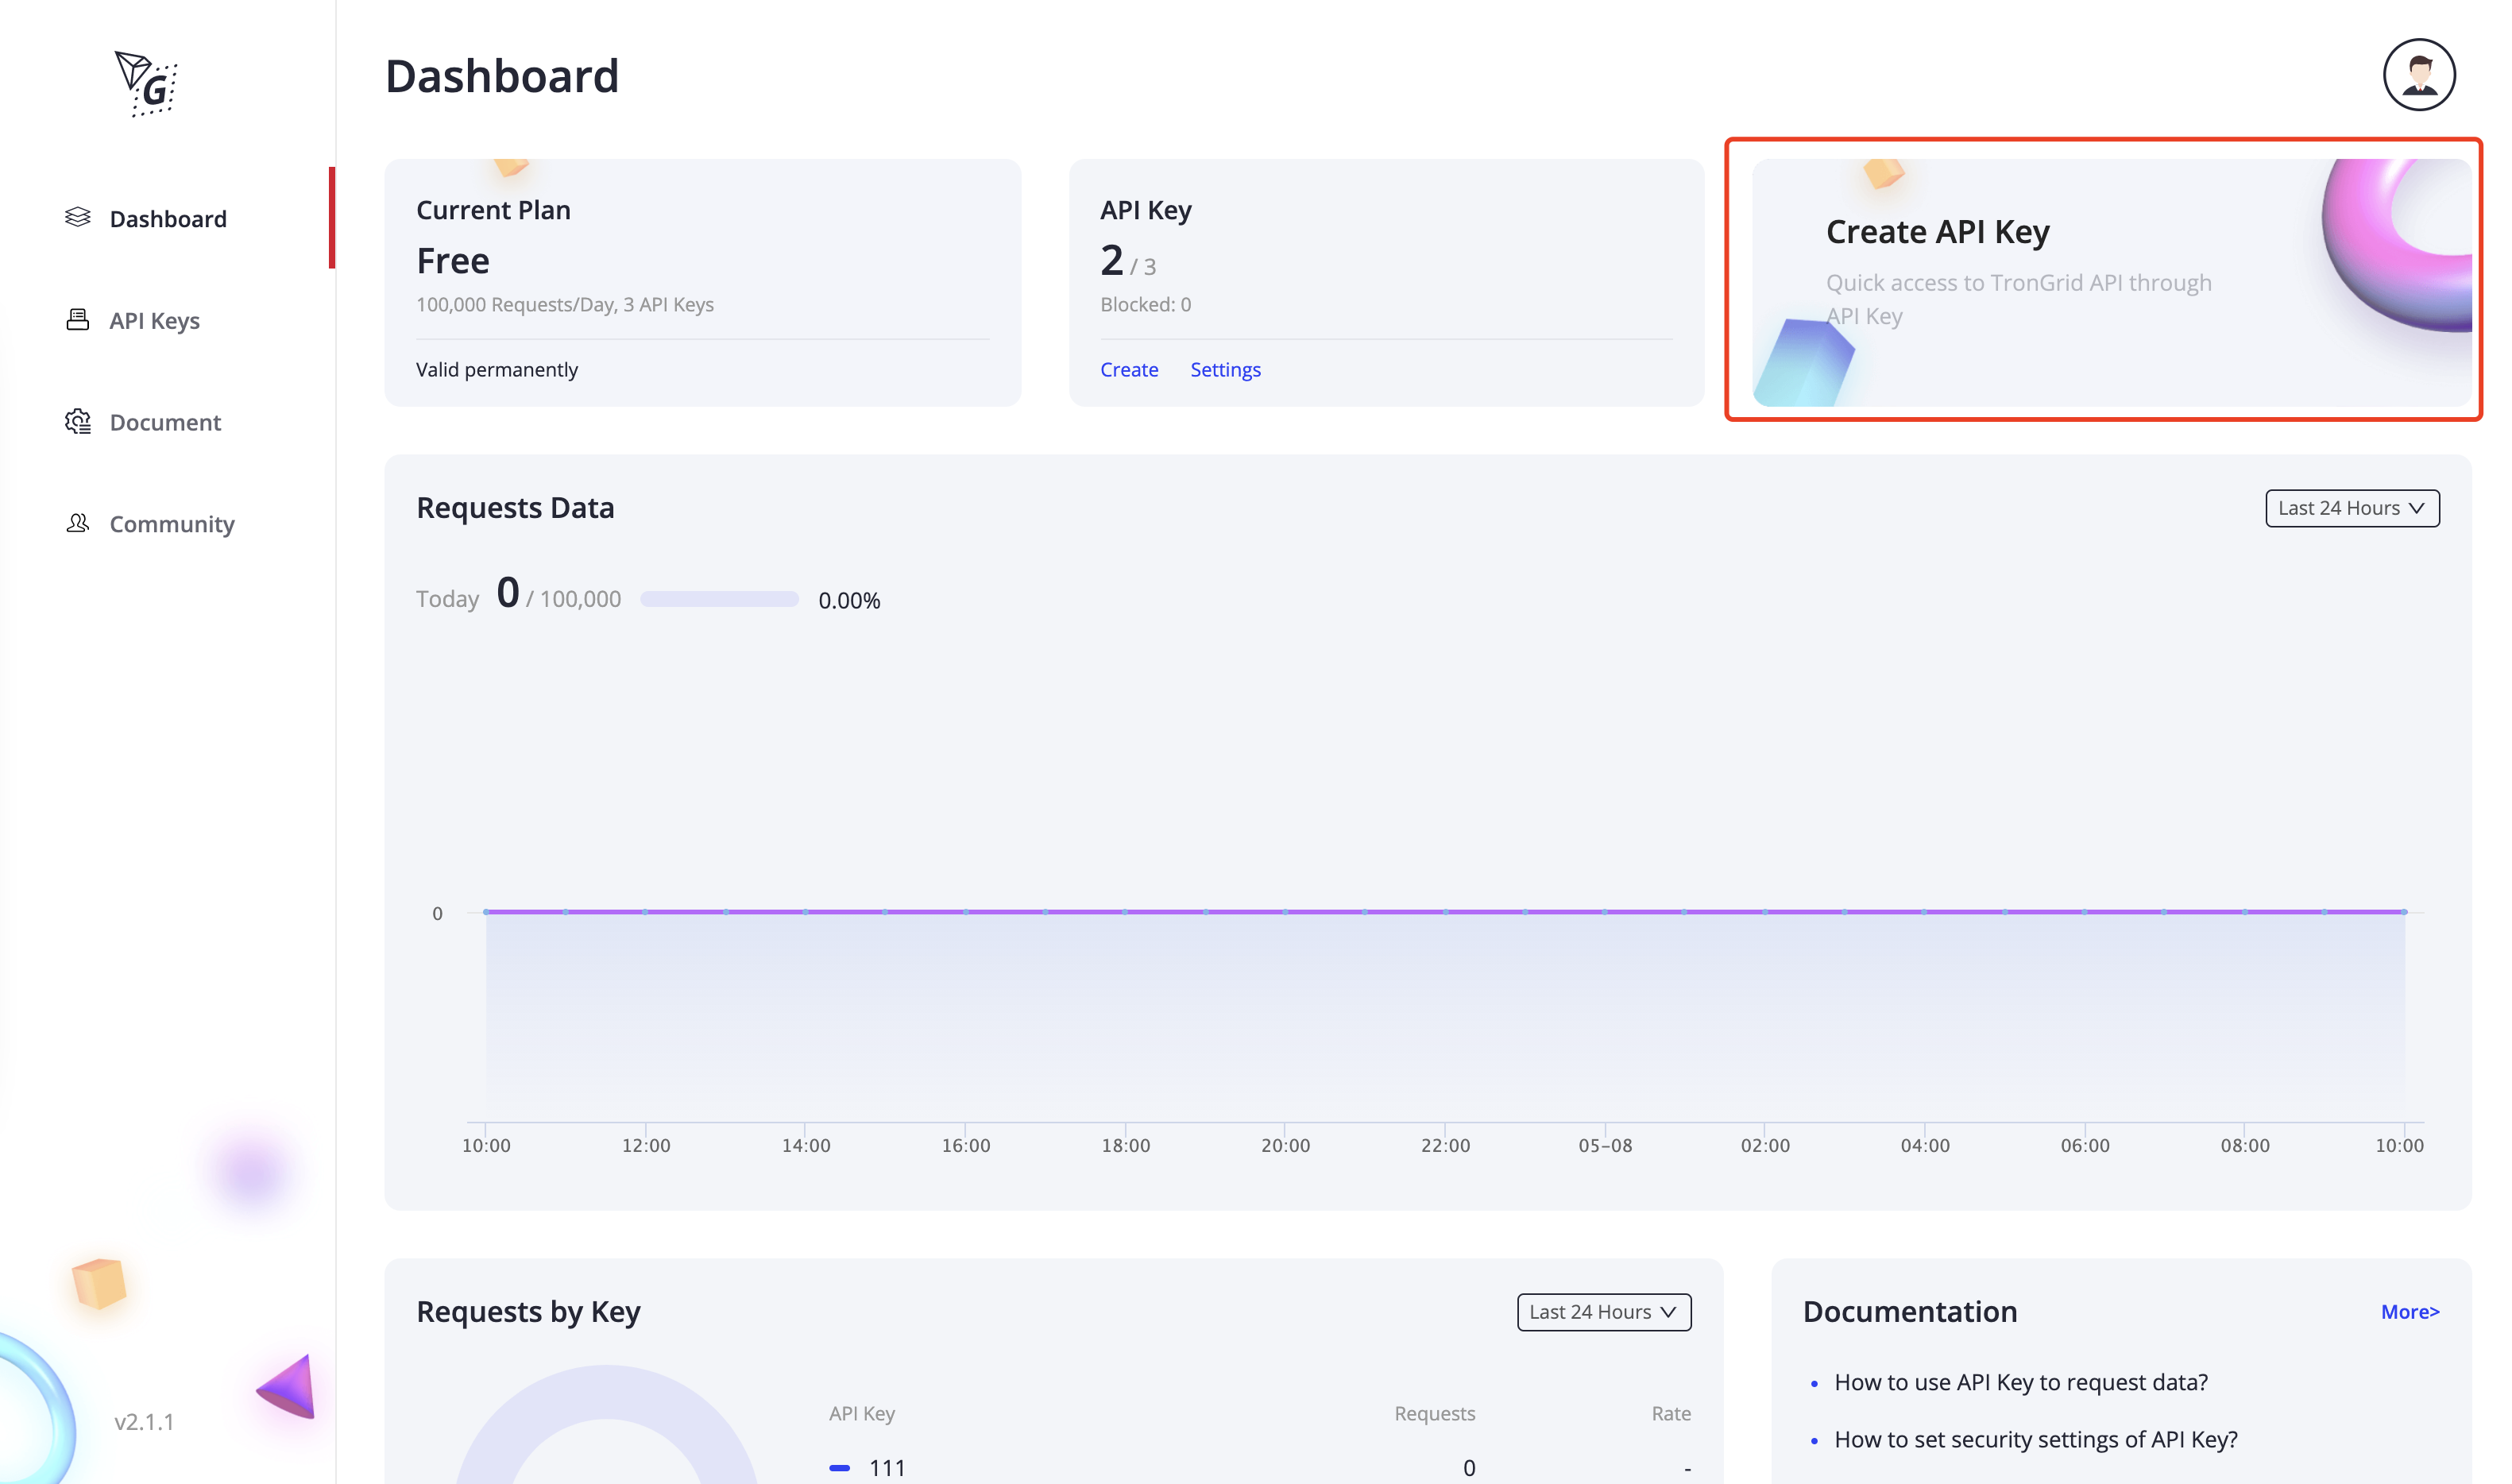2512x1484 pixels.
Task: Open the user avatar menu
Action: pos(2419,74)
